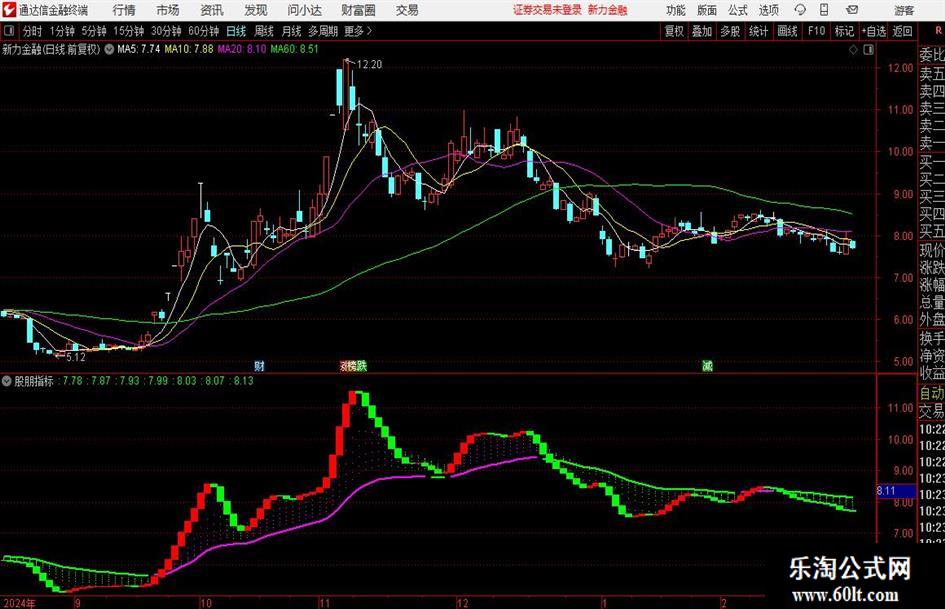Screen dimensions: 945x609
Task: Switch to 分时 period tab
Action: point(33,31)
